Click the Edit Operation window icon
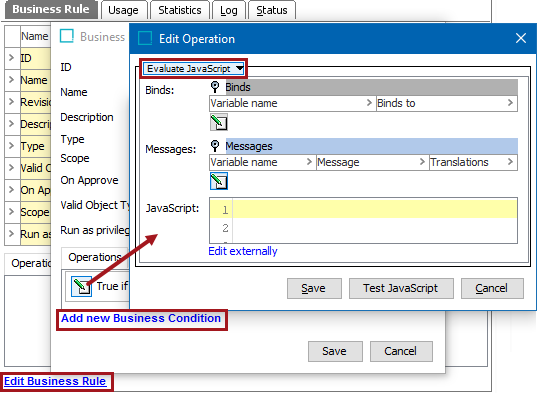Screen dimensions: 537x393 click(x=145, y=38)
